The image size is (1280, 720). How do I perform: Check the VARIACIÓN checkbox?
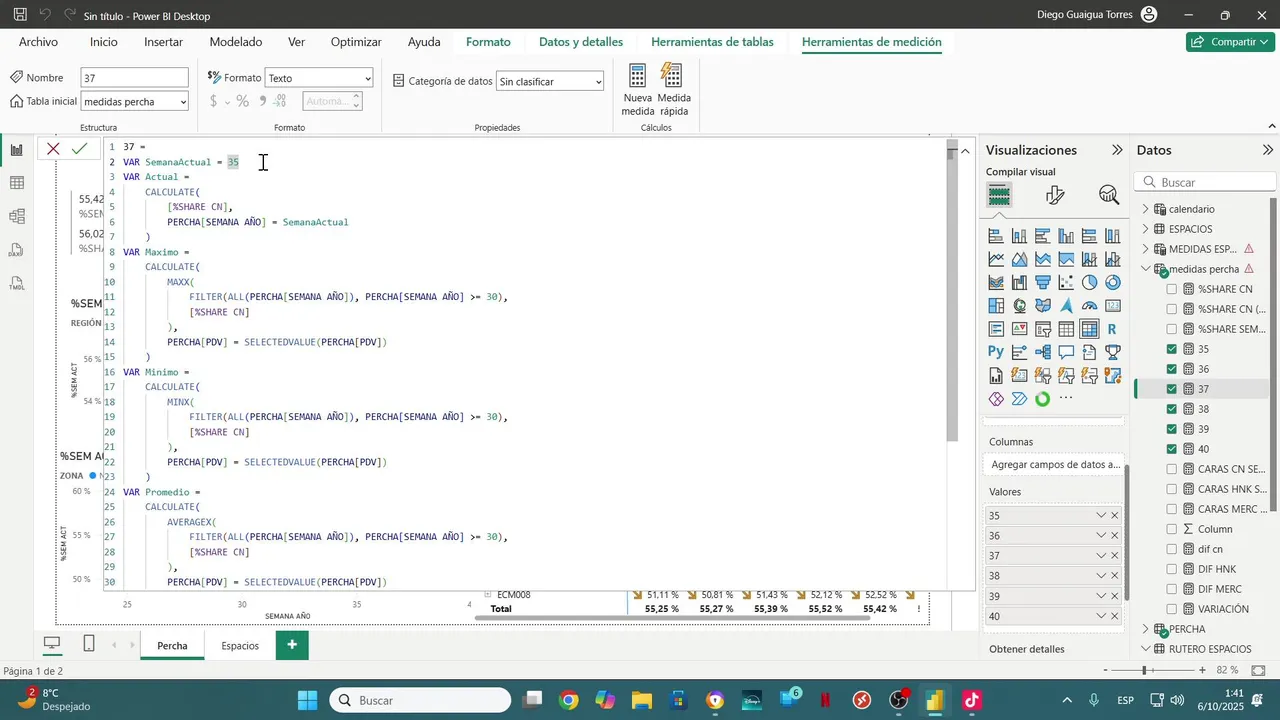pyautogui.click(x=1172, y=609)
